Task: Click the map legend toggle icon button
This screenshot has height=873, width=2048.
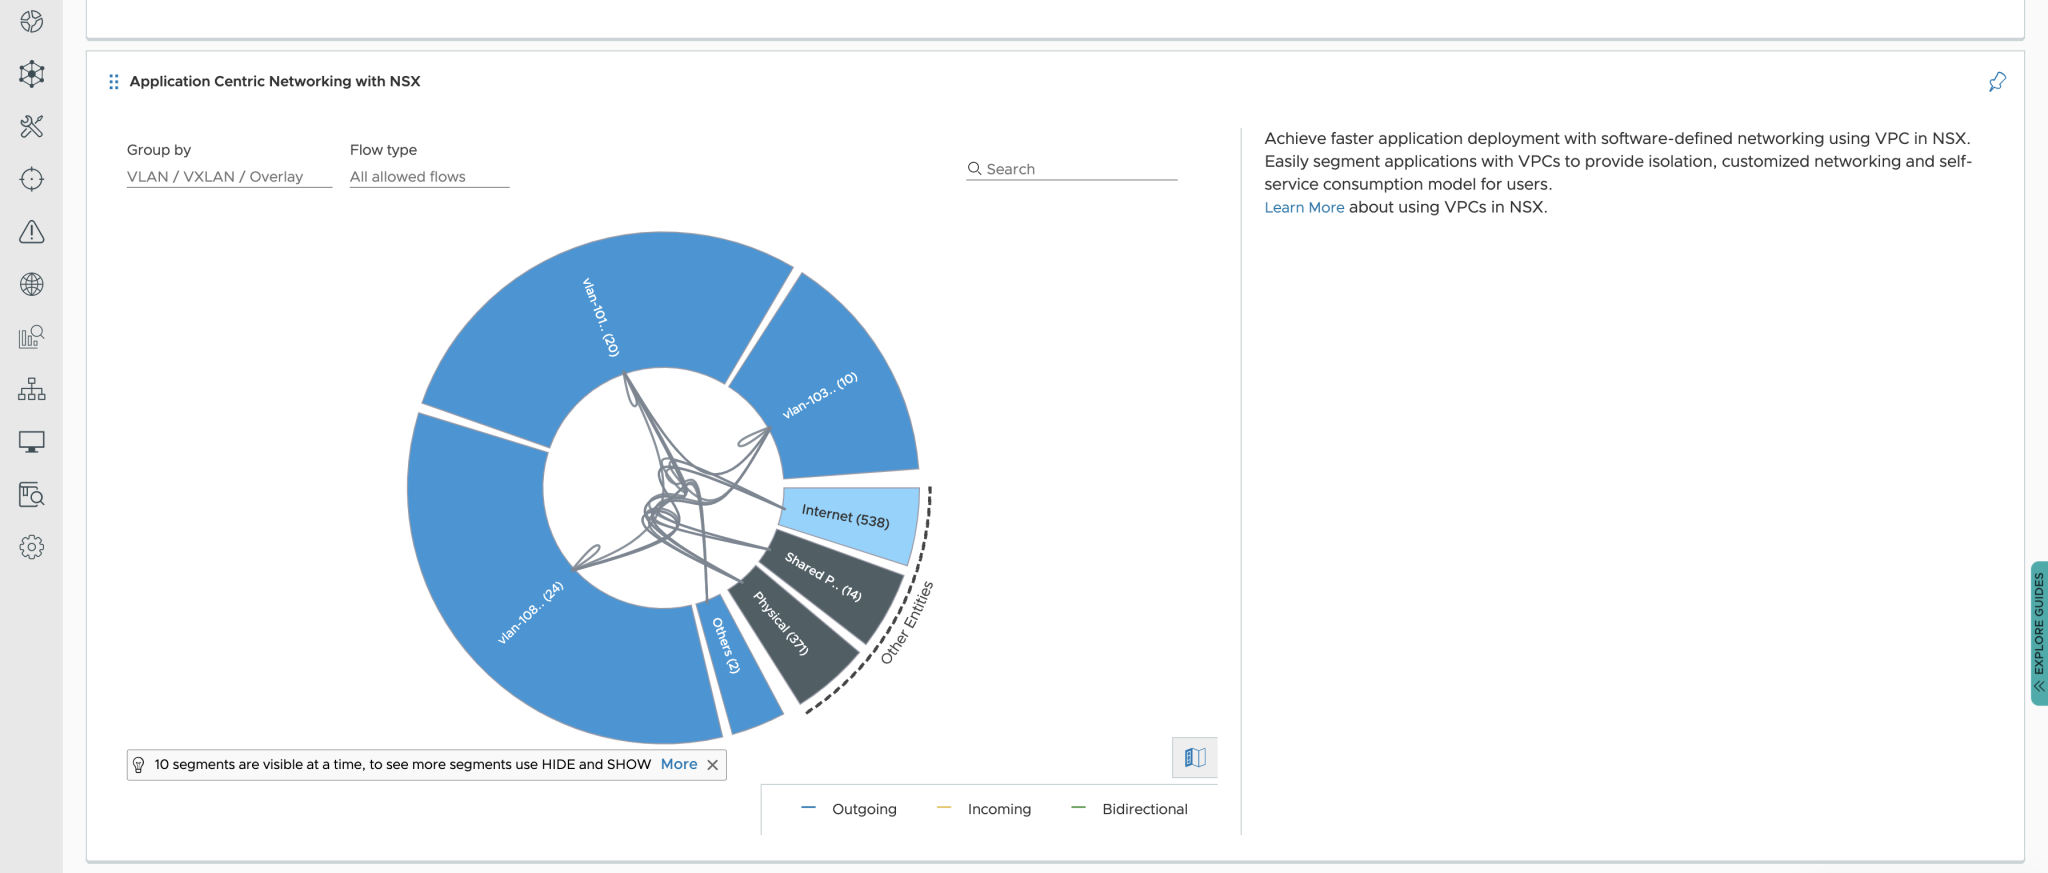Action: tap(1195, 757)
